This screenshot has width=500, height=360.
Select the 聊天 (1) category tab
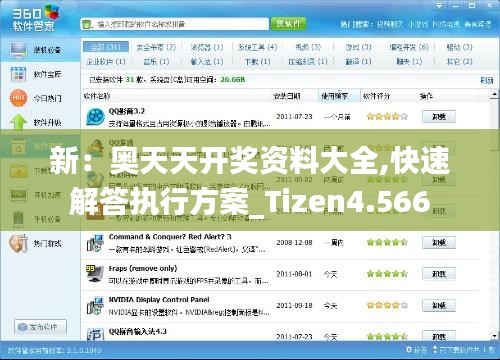click(409, 62)
